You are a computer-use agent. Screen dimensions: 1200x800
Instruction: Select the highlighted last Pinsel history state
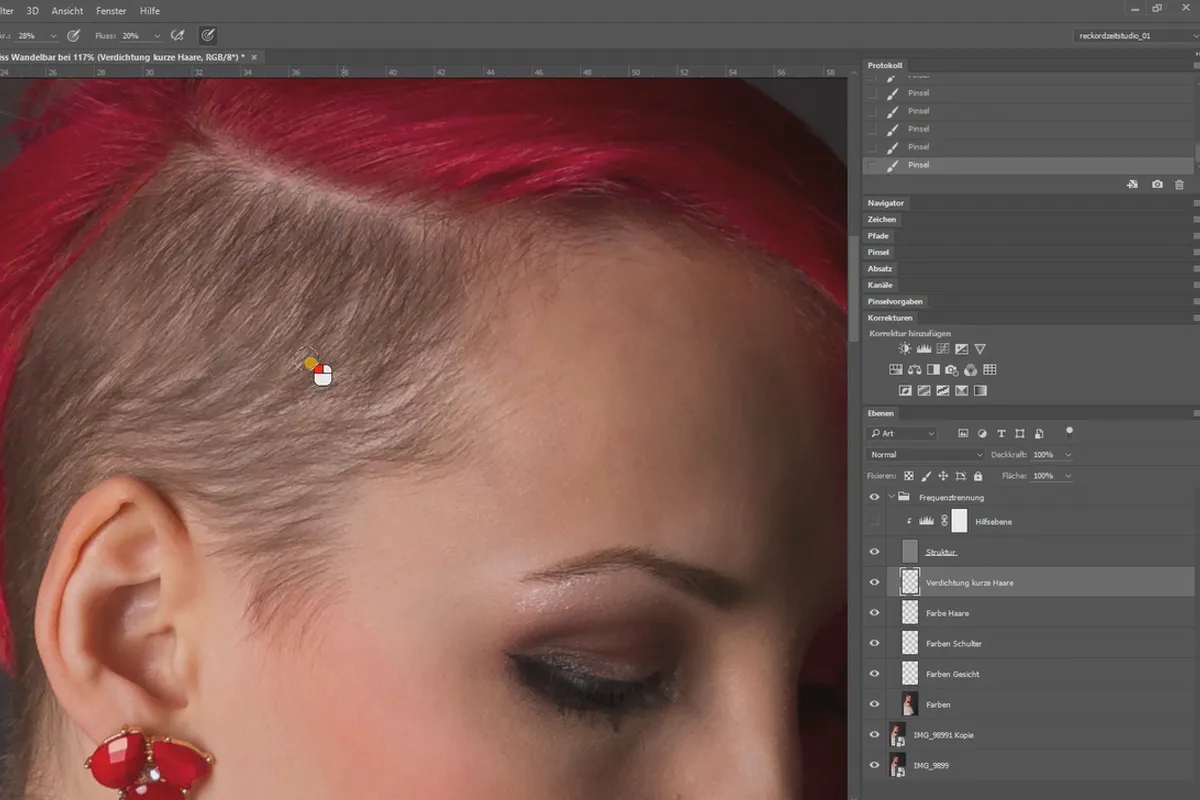pyautogui.click(x=1028, y=165)
